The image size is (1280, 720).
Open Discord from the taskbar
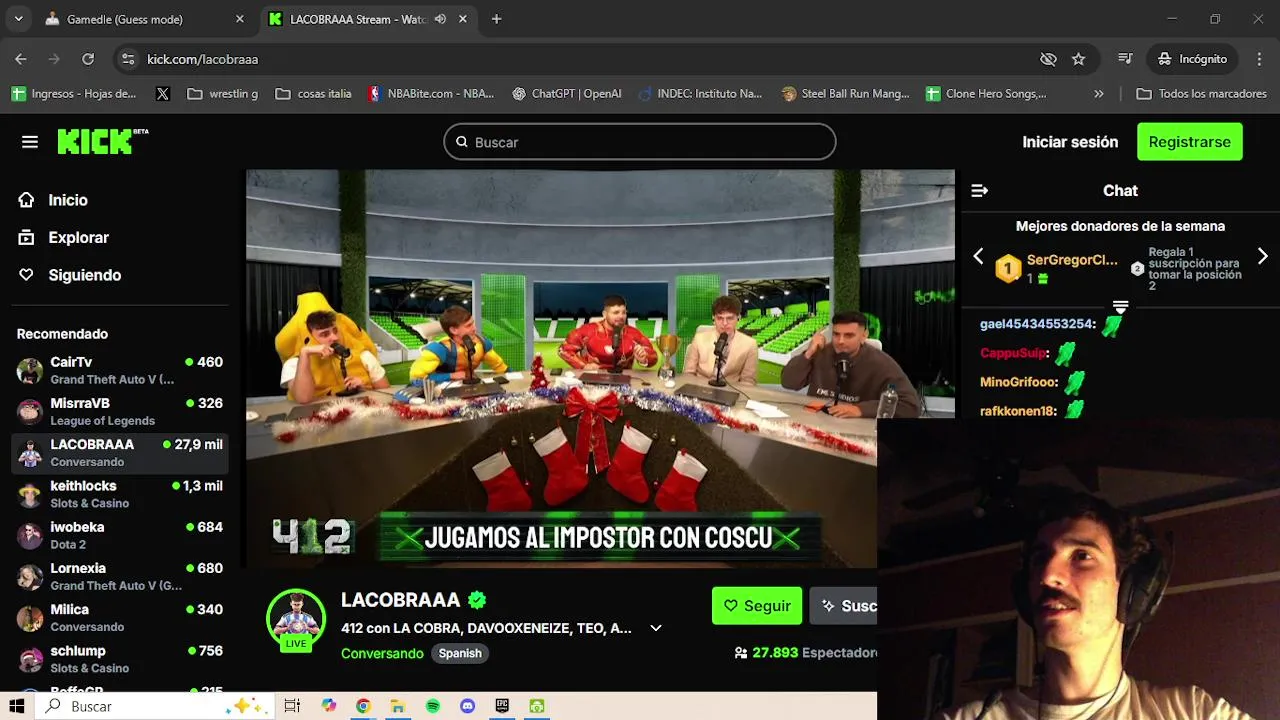pos(467,706)
